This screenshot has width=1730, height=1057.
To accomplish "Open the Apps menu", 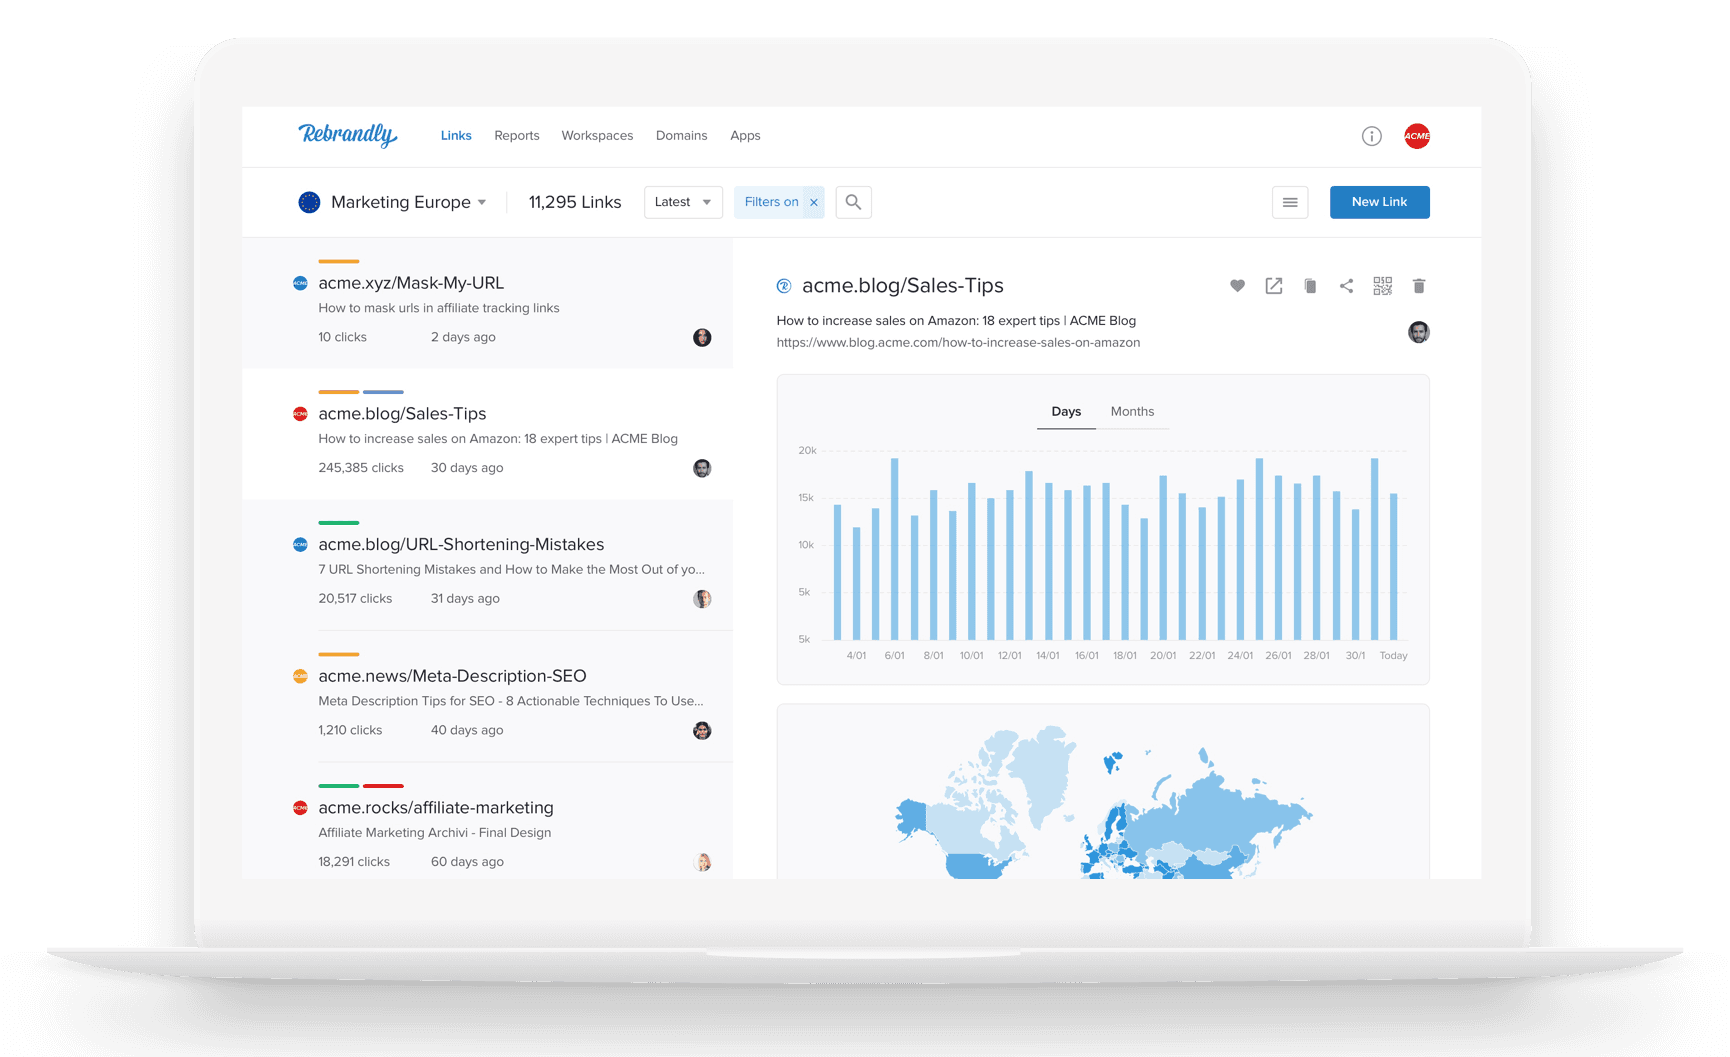I will tap(745, 135).
